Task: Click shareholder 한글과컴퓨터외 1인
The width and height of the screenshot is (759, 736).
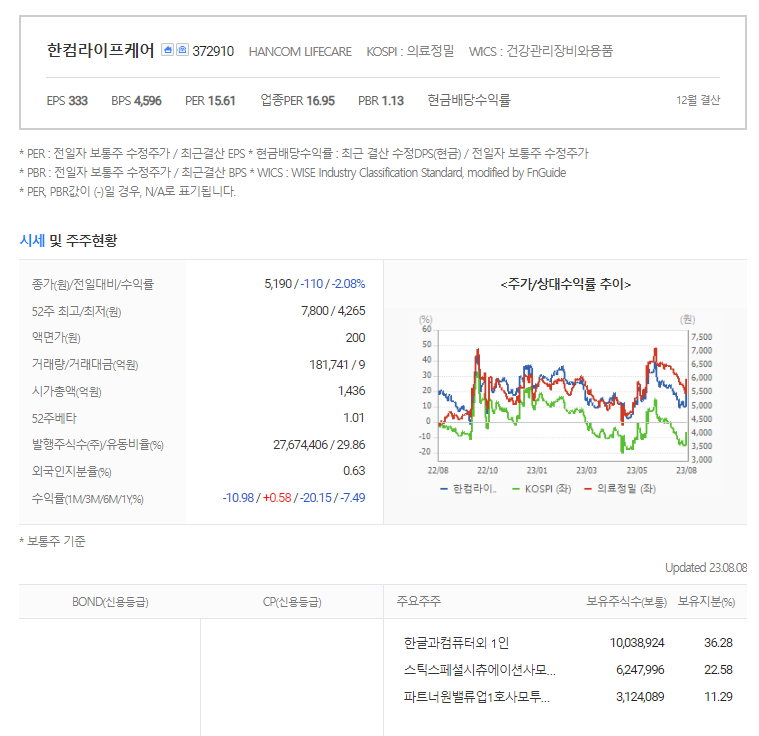Action: tap(456, 643)
